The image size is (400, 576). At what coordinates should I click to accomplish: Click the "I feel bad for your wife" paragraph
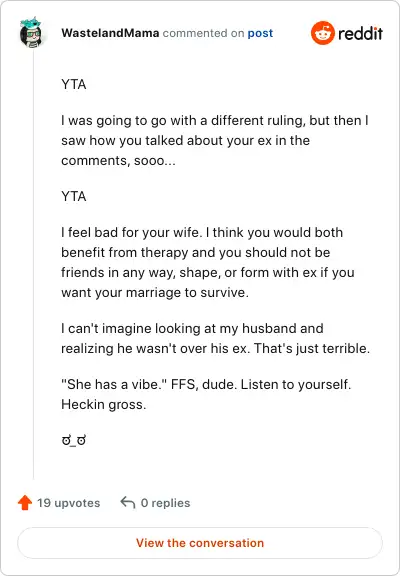(x=208, y=262)
